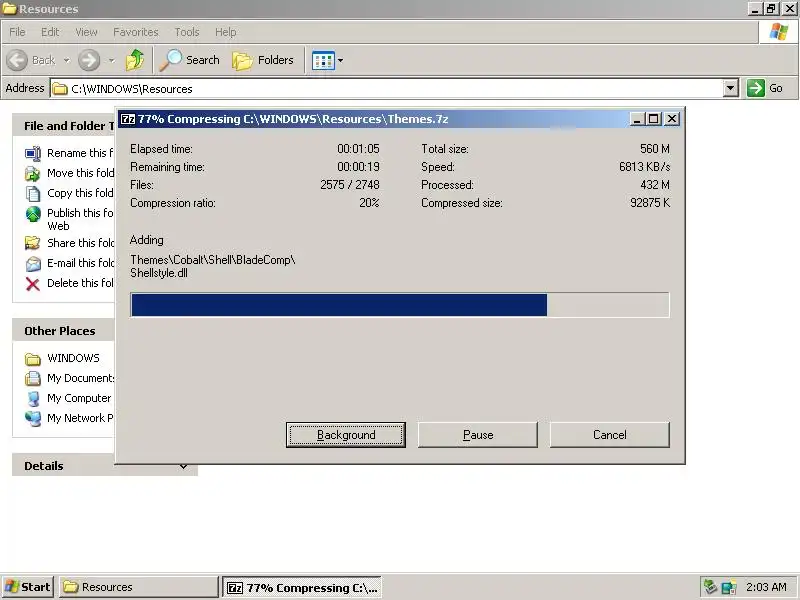
Task: Open Back history dropdown arrow
Action: click(x=67, y=61)
